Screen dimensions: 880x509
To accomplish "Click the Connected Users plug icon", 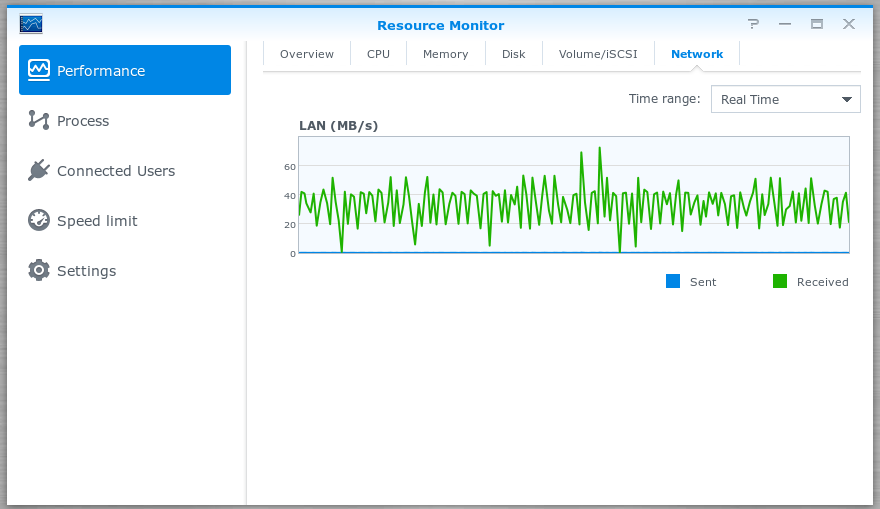I will pyautogui.click(x=39, y=170).
